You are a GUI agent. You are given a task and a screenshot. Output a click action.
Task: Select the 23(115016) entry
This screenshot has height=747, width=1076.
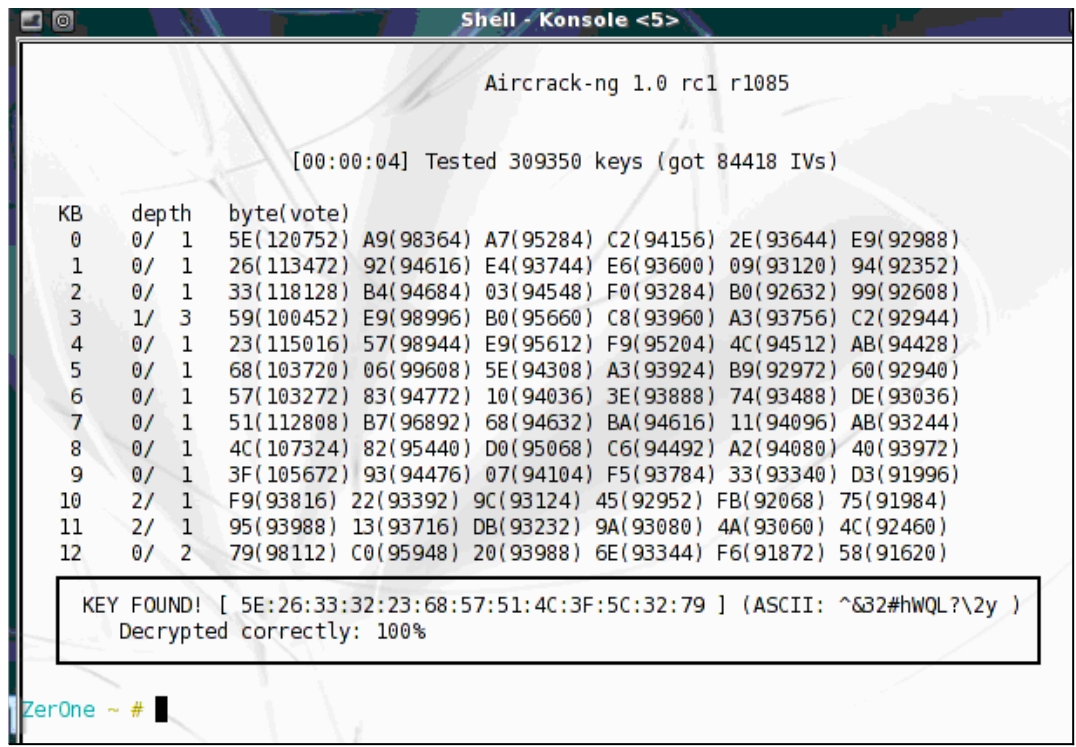[289, 344]
